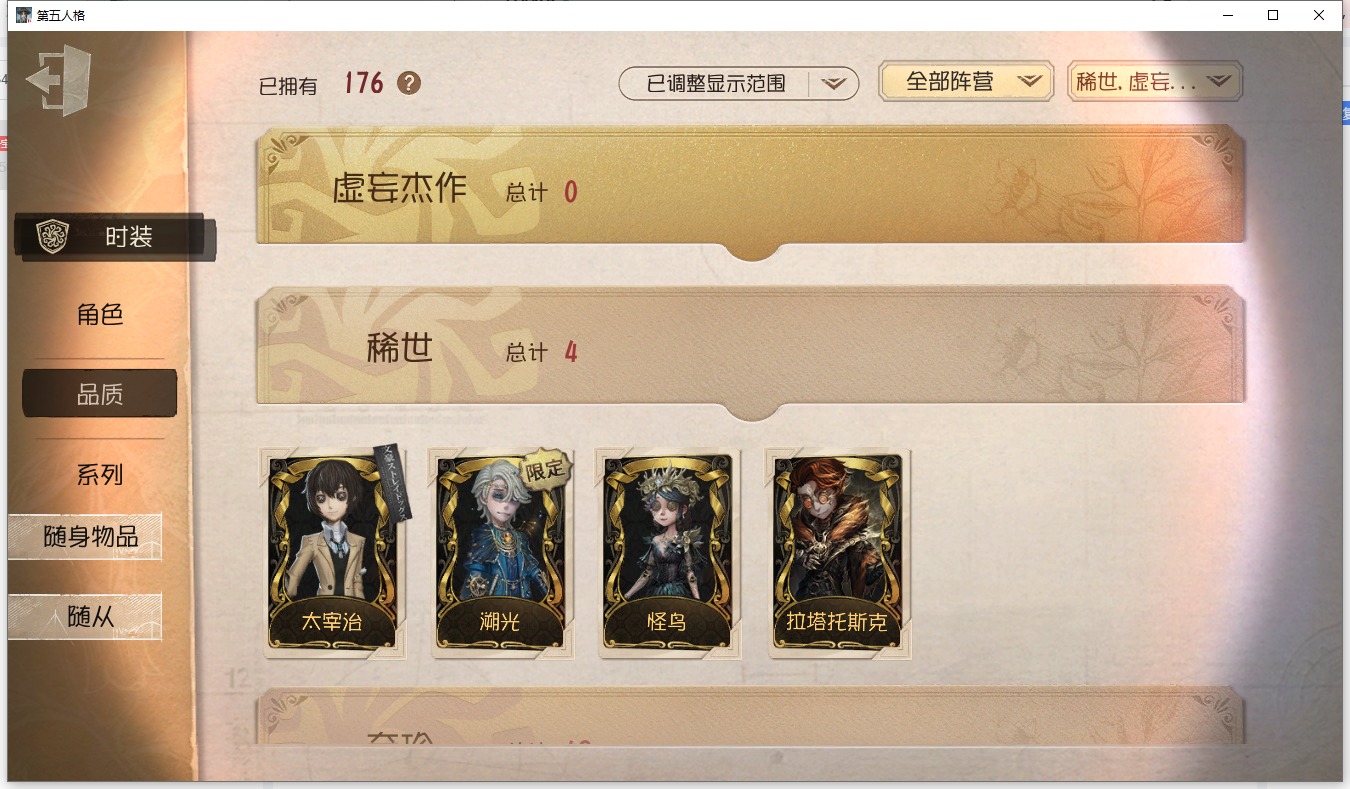Open the 全部阵营 faction dropdown

[x=966, y=82]
